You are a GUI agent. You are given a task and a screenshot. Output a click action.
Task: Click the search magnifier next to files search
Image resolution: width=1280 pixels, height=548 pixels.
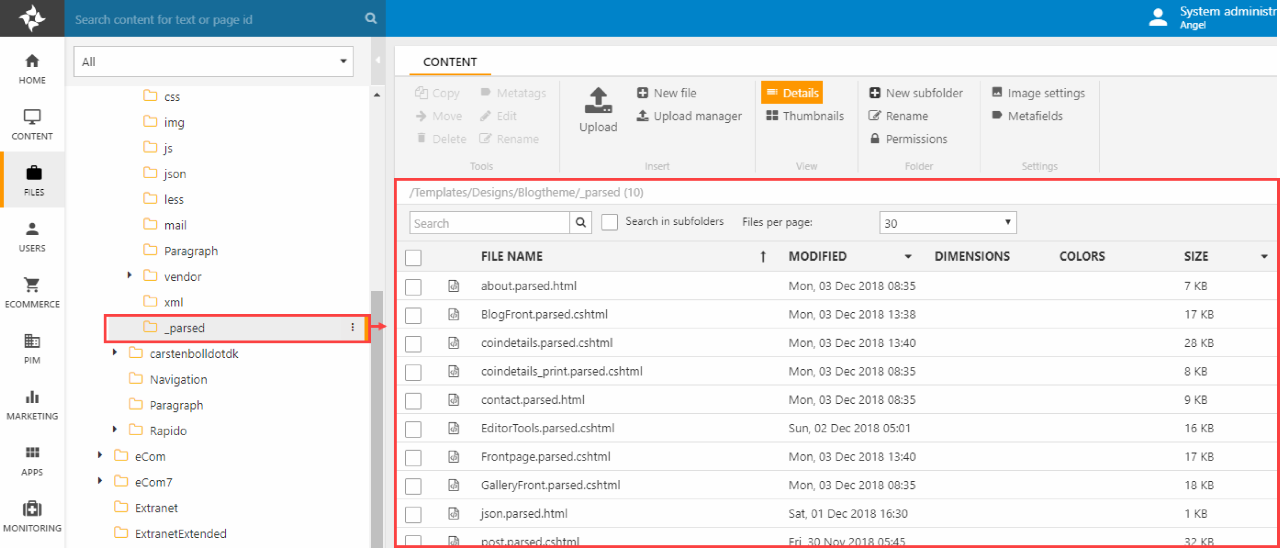pyautogui.click(x=582, y=223)
